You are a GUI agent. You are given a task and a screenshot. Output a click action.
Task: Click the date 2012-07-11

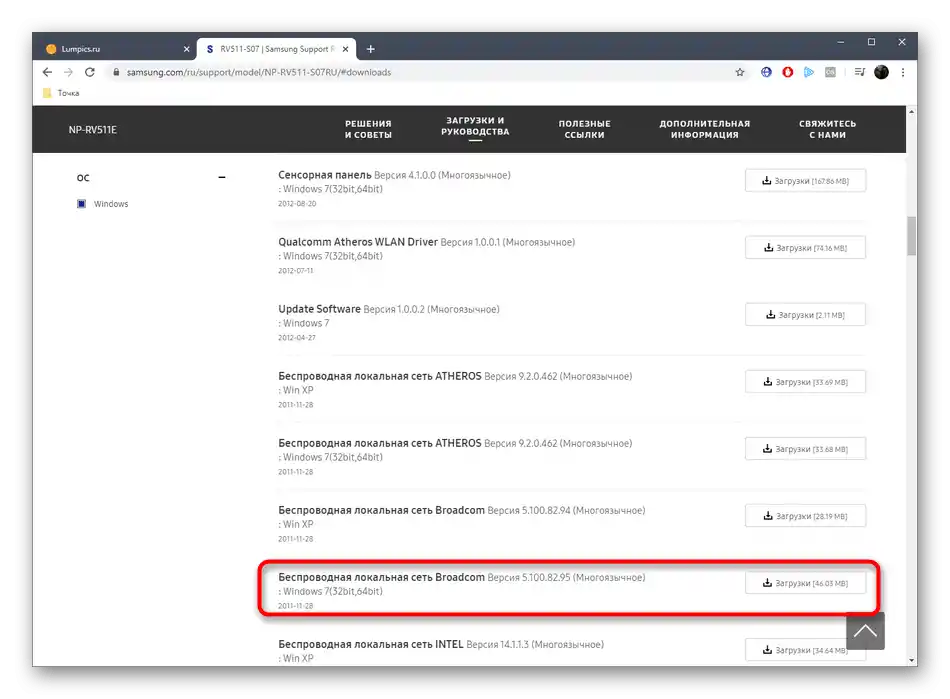point(296,271)
